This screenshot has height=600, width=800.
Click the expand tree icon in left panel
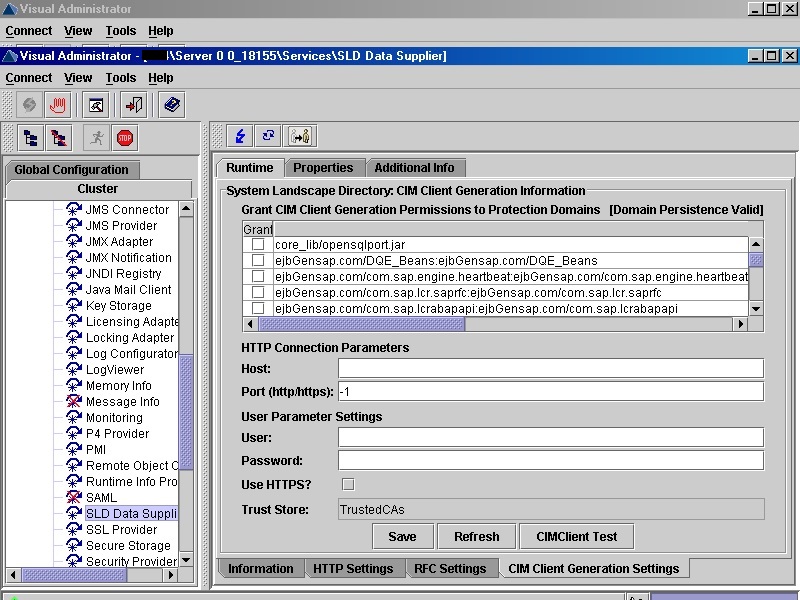coord(31,138)
